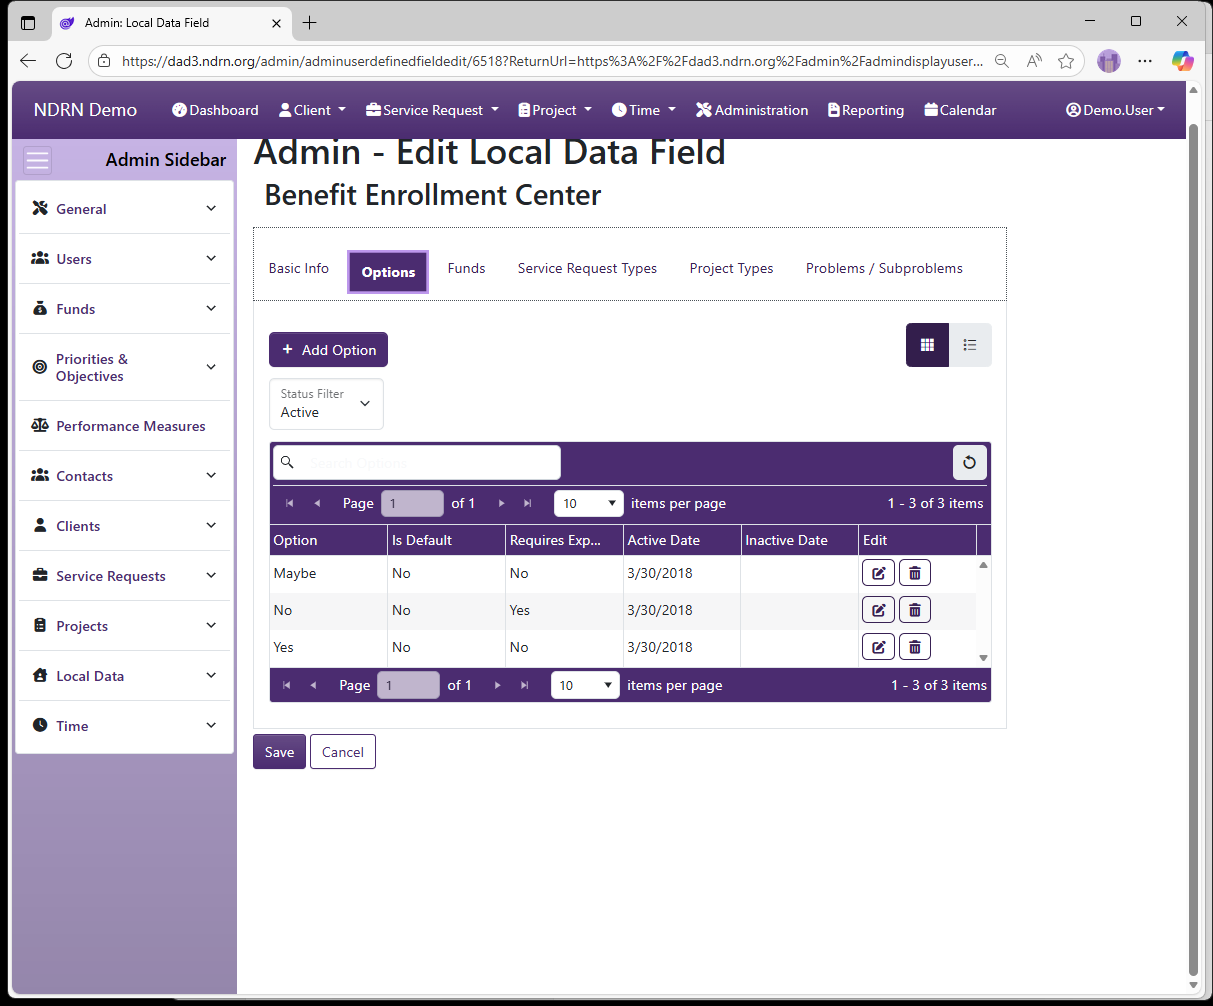Go to first page in bottom pager
1213x1006 pixels.
[x=287, y=685]
